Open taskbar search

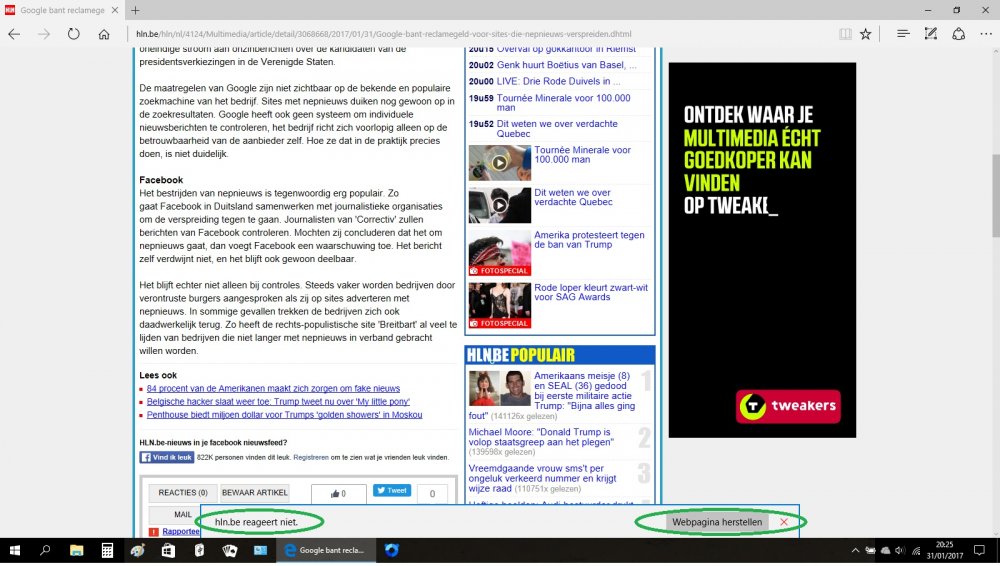coord(45,551)
